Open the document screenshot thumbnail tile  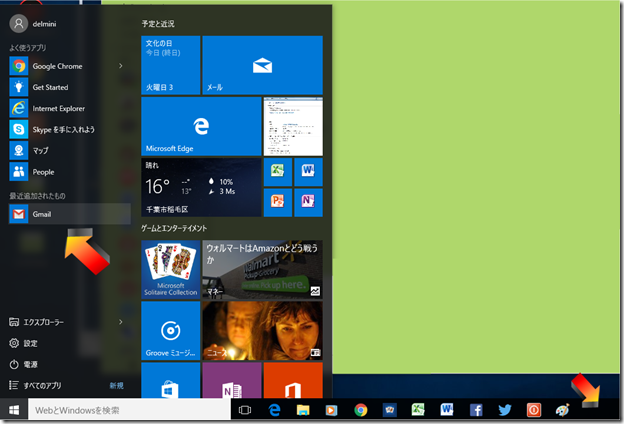293,126
